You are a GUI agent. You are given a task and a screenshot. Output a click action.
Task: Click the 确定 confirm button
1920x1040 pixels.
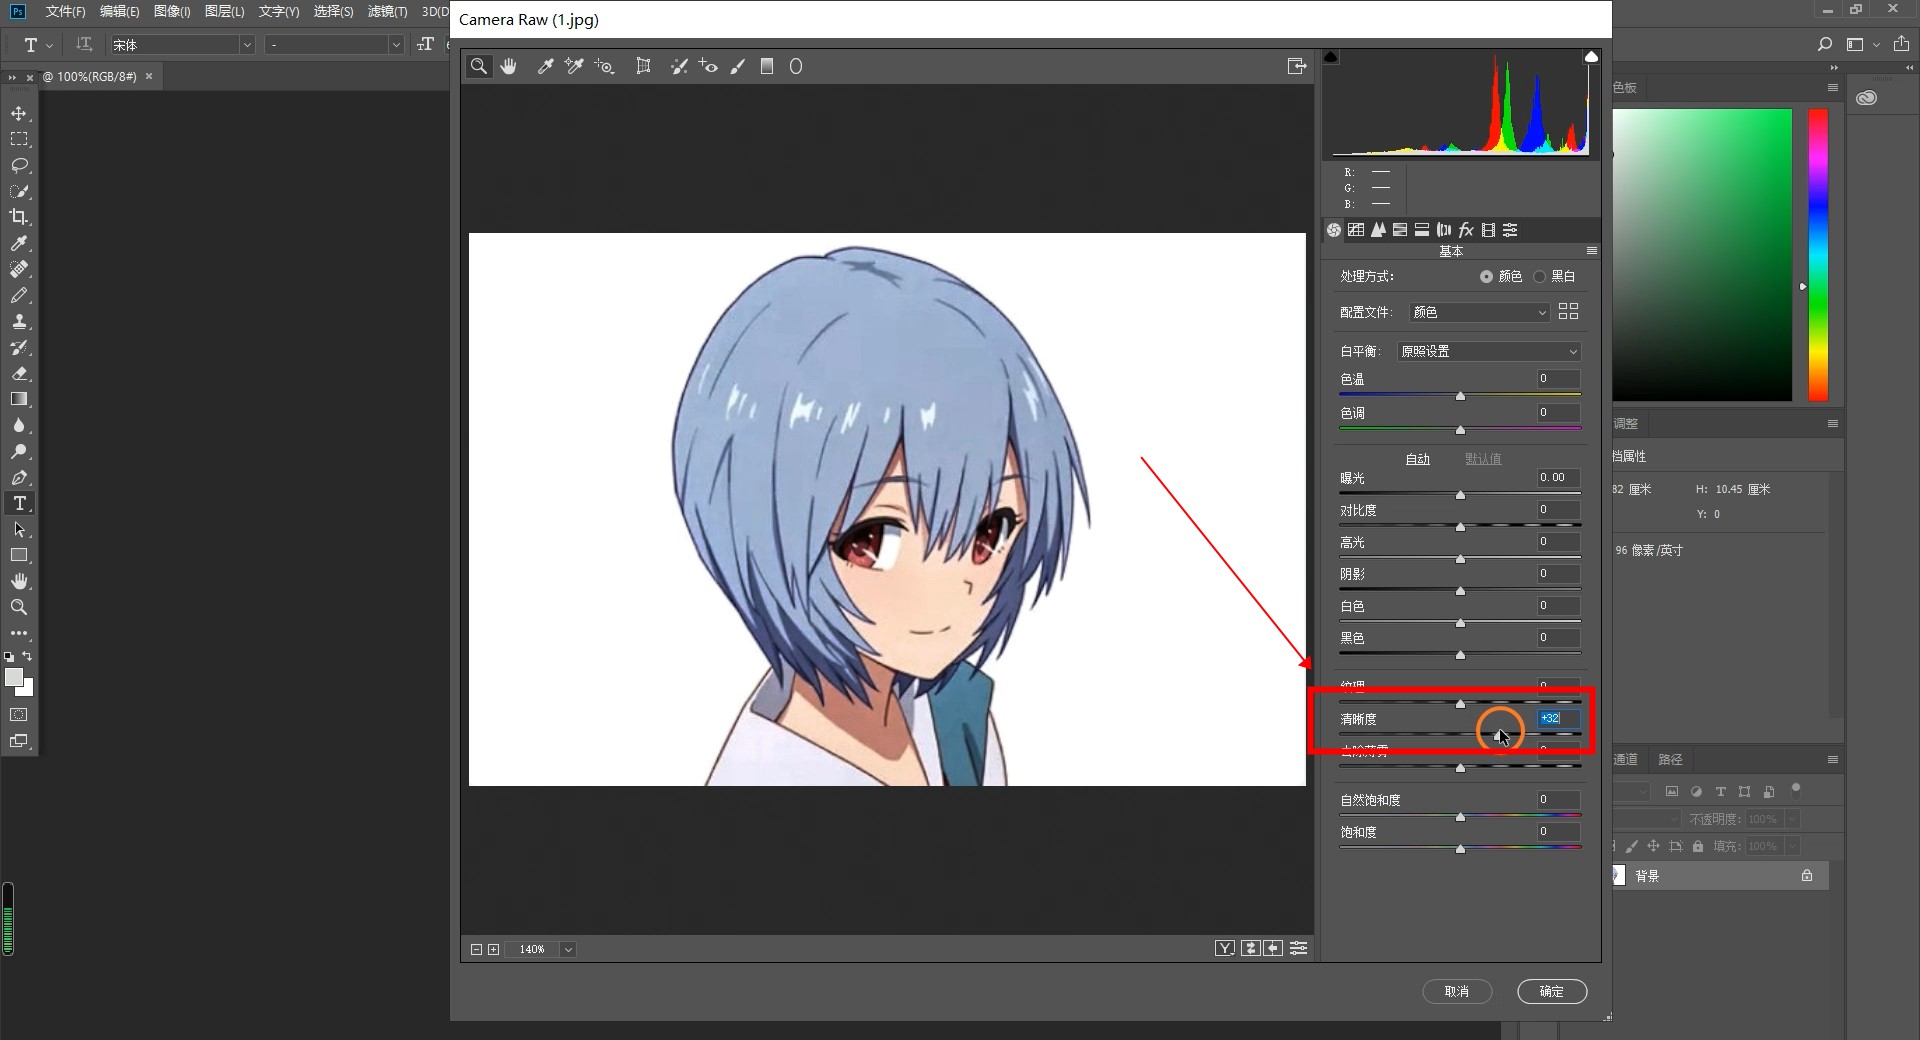click(1552, 991)
